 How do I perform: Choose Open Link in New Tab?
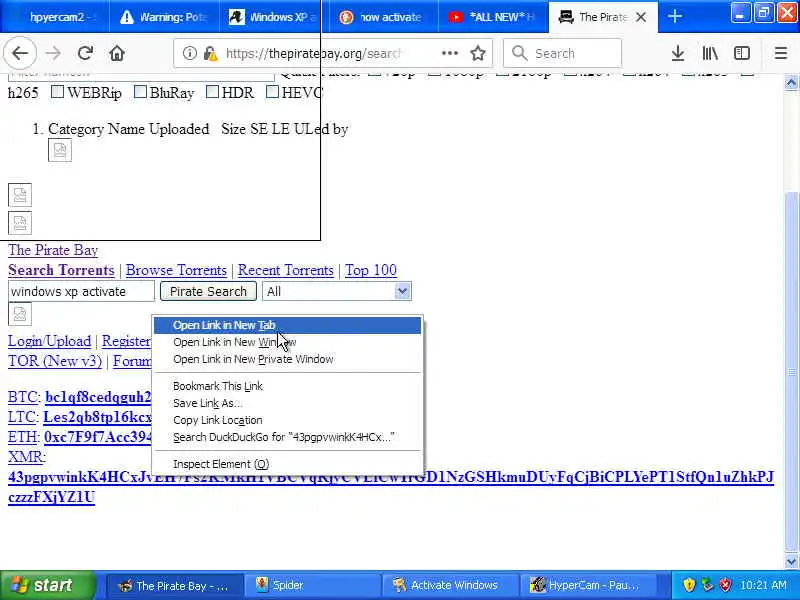click(x=287, y=325)
